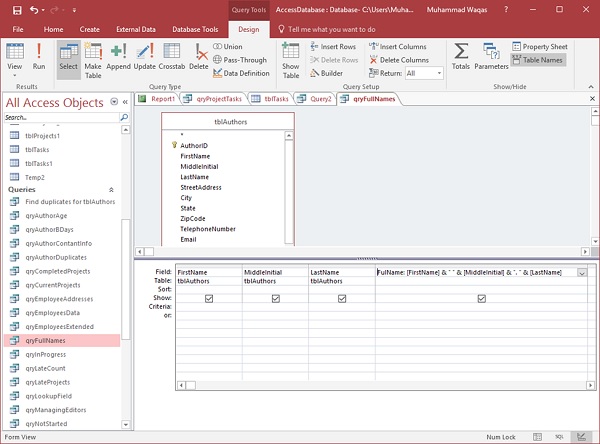Screen dimensions: 600x444
Task: Toggle the Totals sigma icon
Action: 461,56
